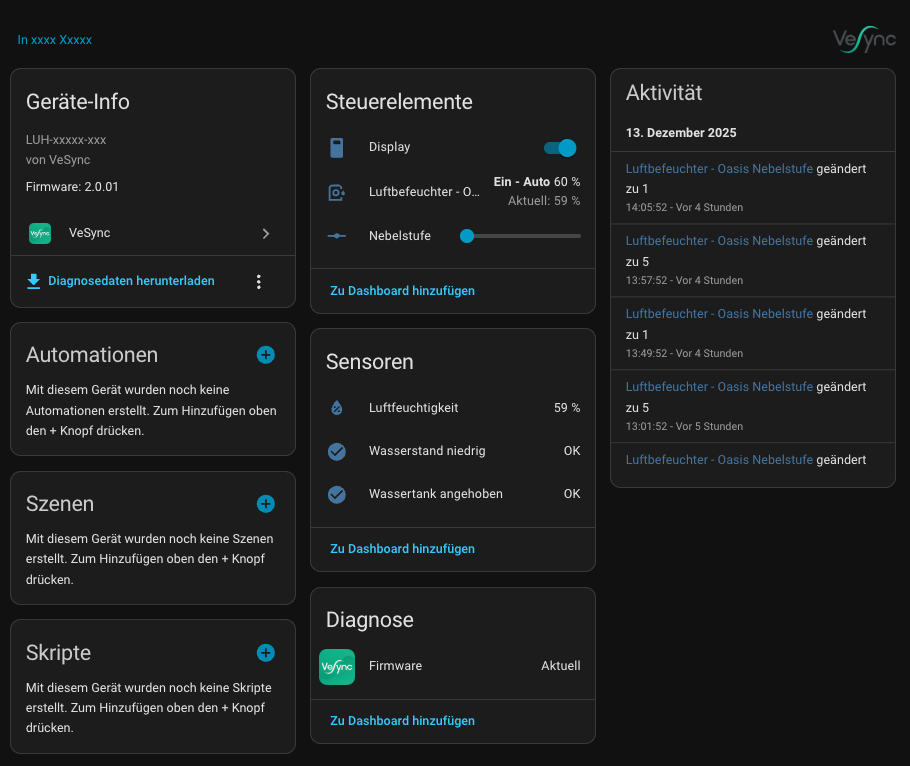The width and height of the screenshot is (910, 766).
Task: Click the plus icon in Skripte card
Action: click(x=266, y=653)
